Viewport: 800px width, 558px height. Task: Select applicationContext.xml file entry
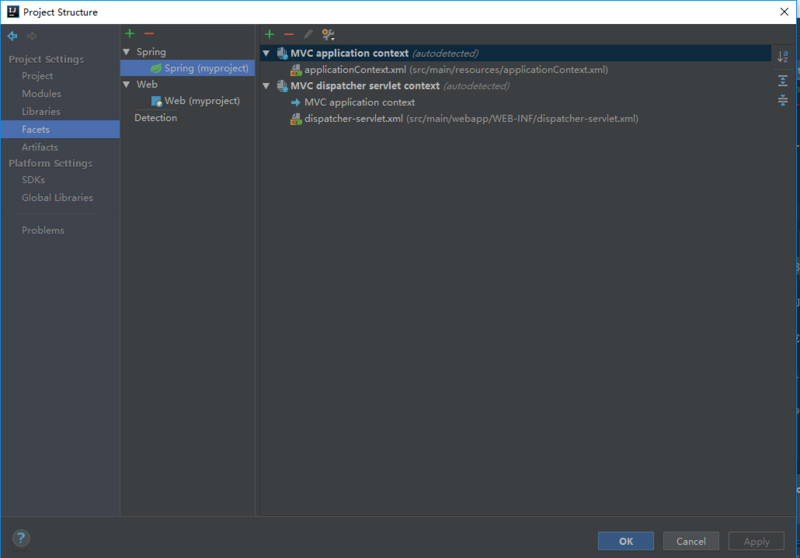pyautogui.click(x=456, y=70)
